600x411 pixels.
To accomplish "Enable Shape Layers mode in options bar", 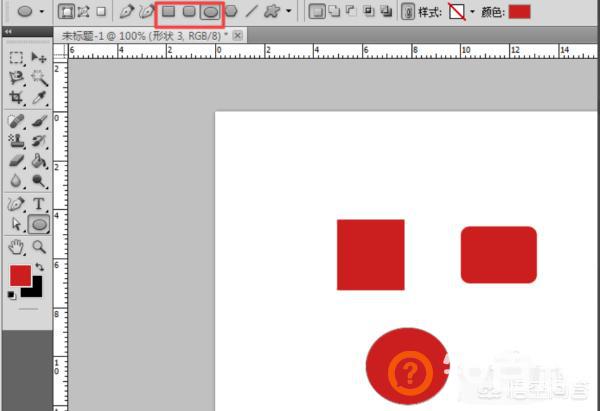I will tap(67, 11).
